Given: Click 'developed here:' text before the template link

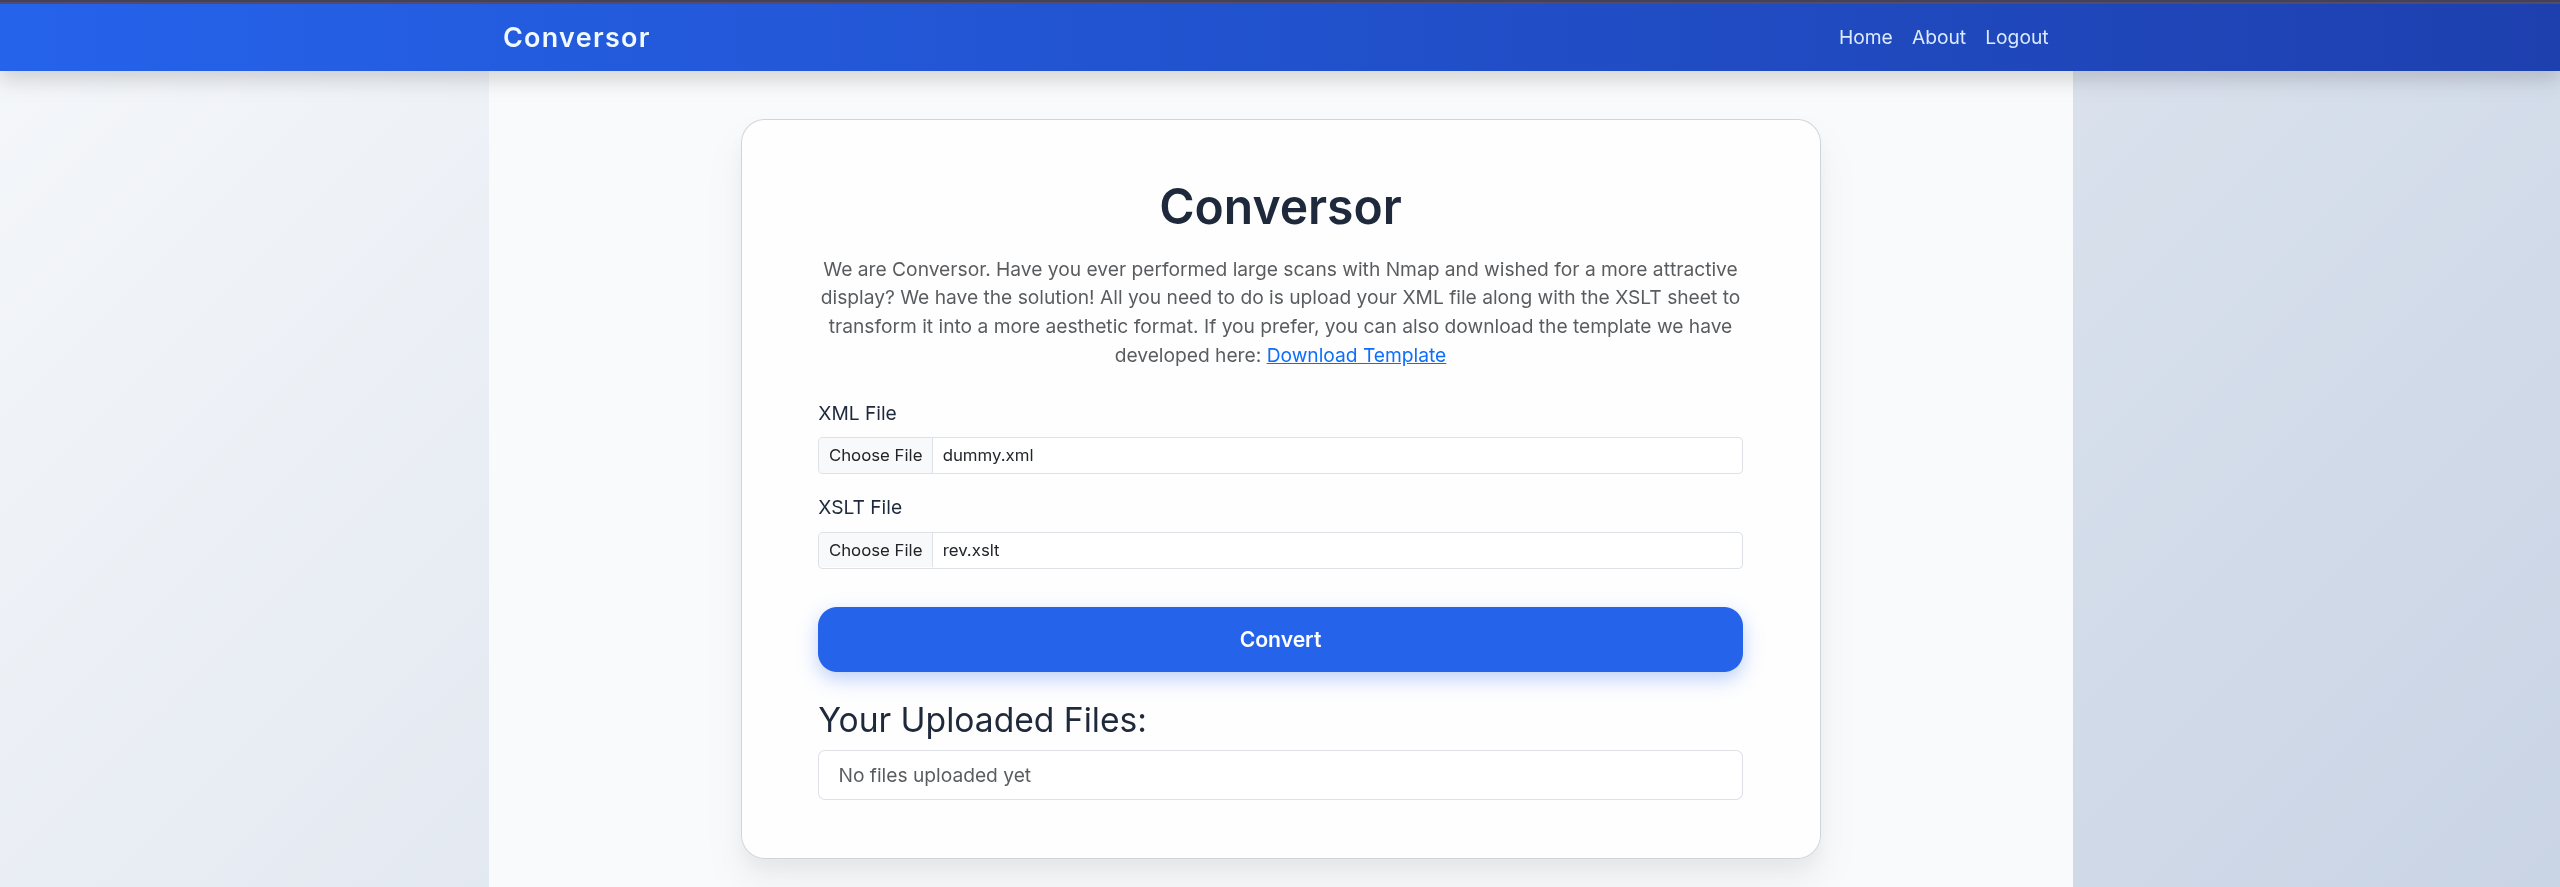Looking at the screenshot, I should 1187,355.
